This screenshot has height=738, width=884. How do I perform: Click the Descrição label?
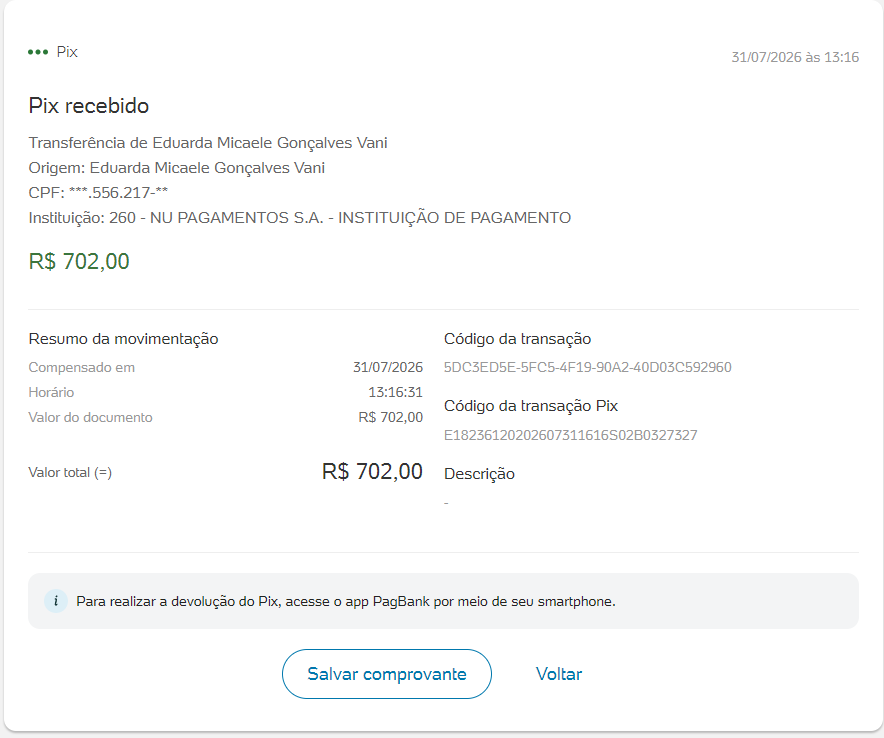(479, 474)
